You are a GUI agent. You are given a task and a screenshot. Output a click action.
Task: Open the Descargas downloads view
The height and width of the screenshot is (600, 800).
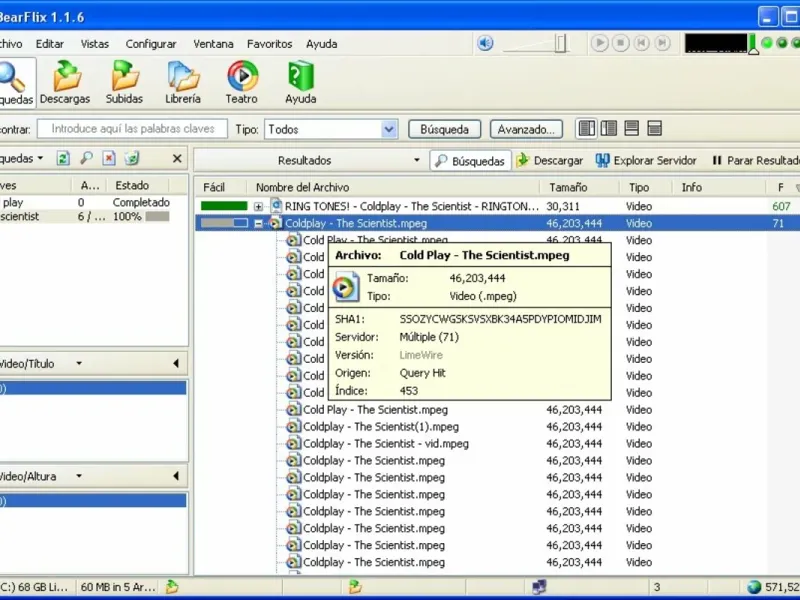[65, 82]
